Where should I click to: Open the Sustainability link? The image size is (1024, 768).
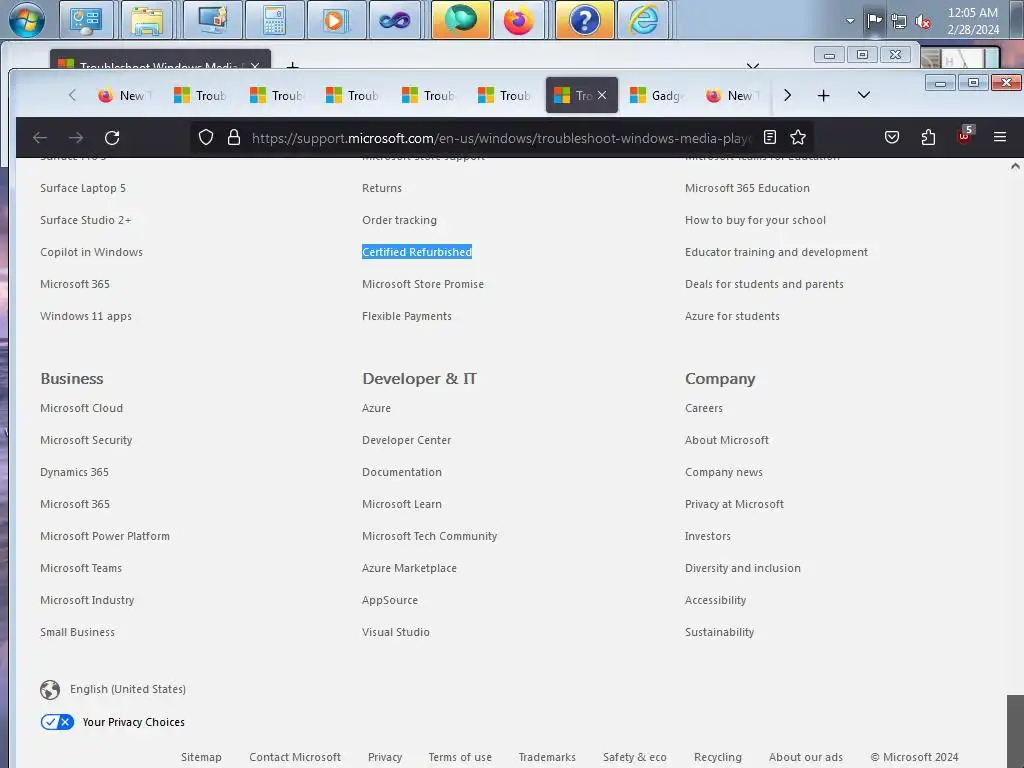[720, 632]
